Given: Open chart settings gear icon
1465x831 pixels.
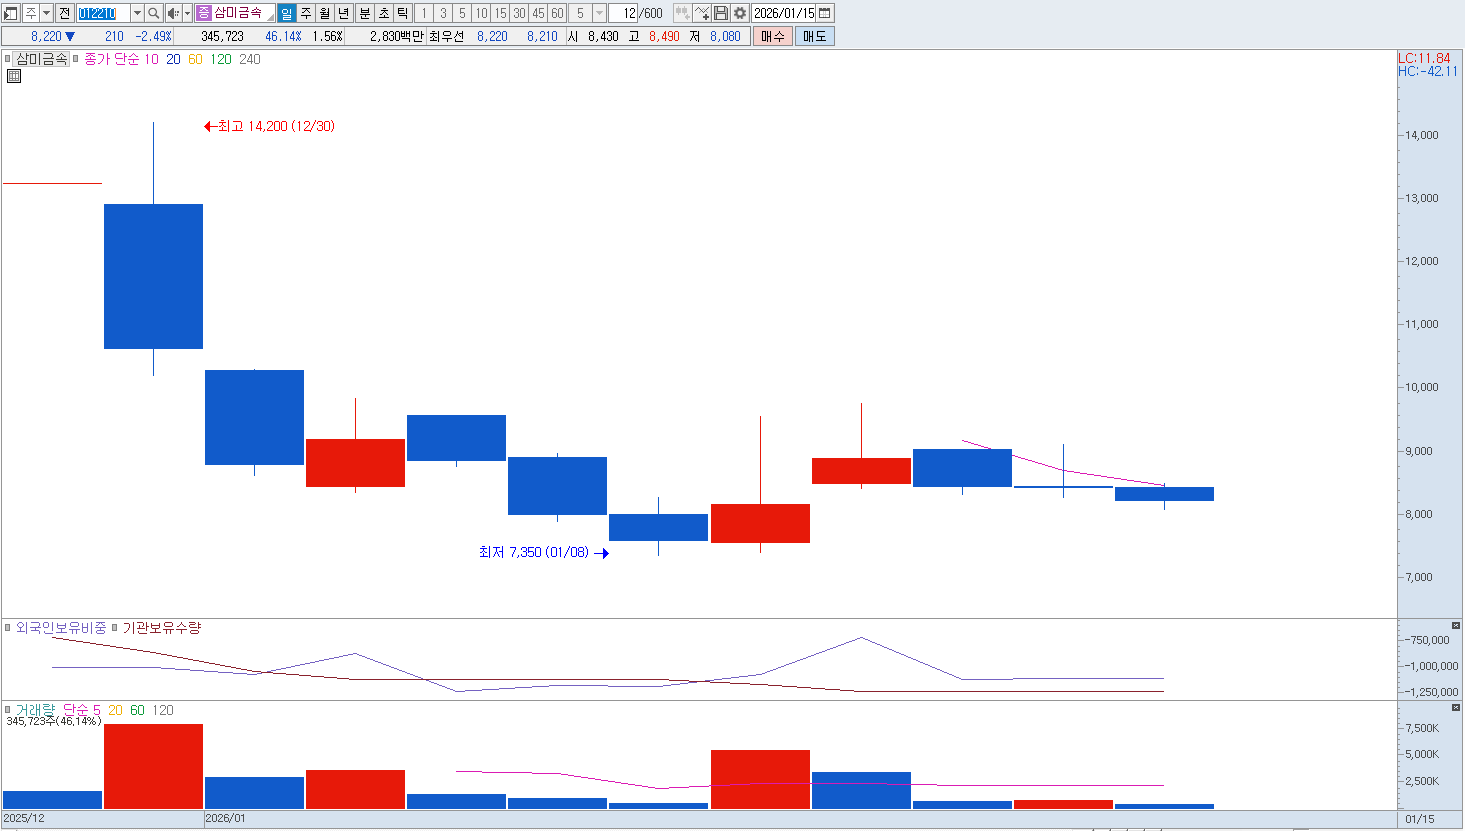Looking at the screenshot, I should pos(740,13).
